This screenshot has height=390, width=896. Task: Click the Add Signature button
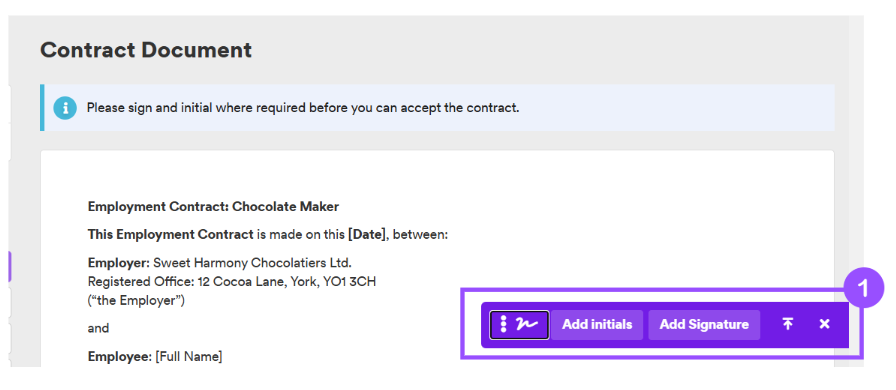pyautogui.click(x=704, y=325)
